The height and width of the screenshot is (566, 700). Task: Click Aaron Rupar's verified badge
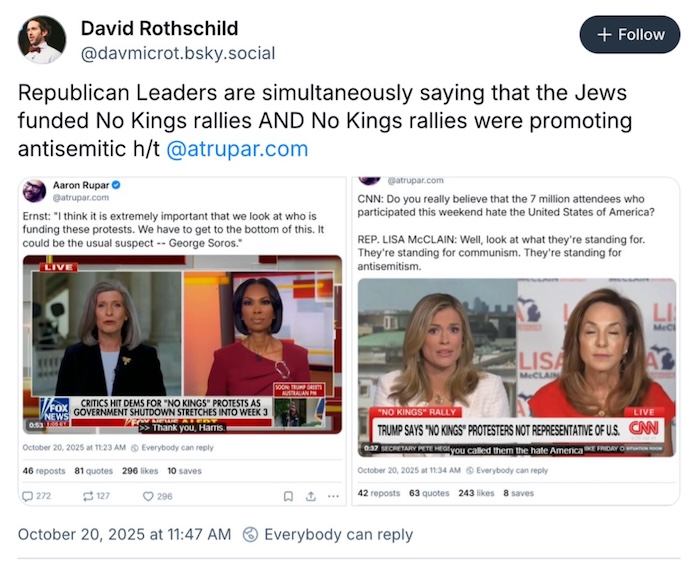coord(116,185)
